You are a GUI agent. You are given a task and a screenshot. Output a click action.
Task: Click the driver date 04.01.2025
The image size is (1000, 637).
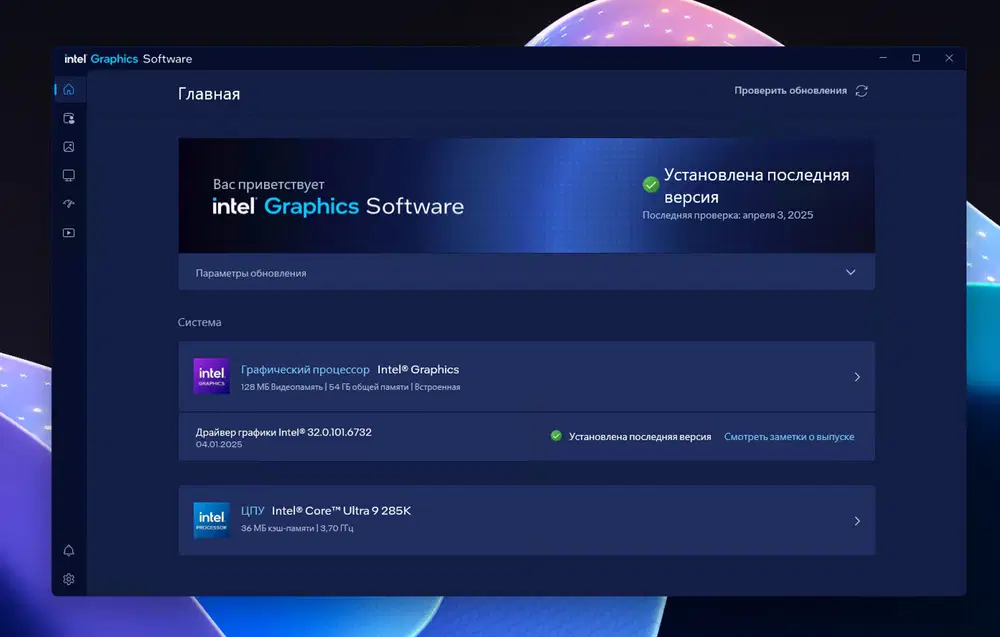[219, 444]
